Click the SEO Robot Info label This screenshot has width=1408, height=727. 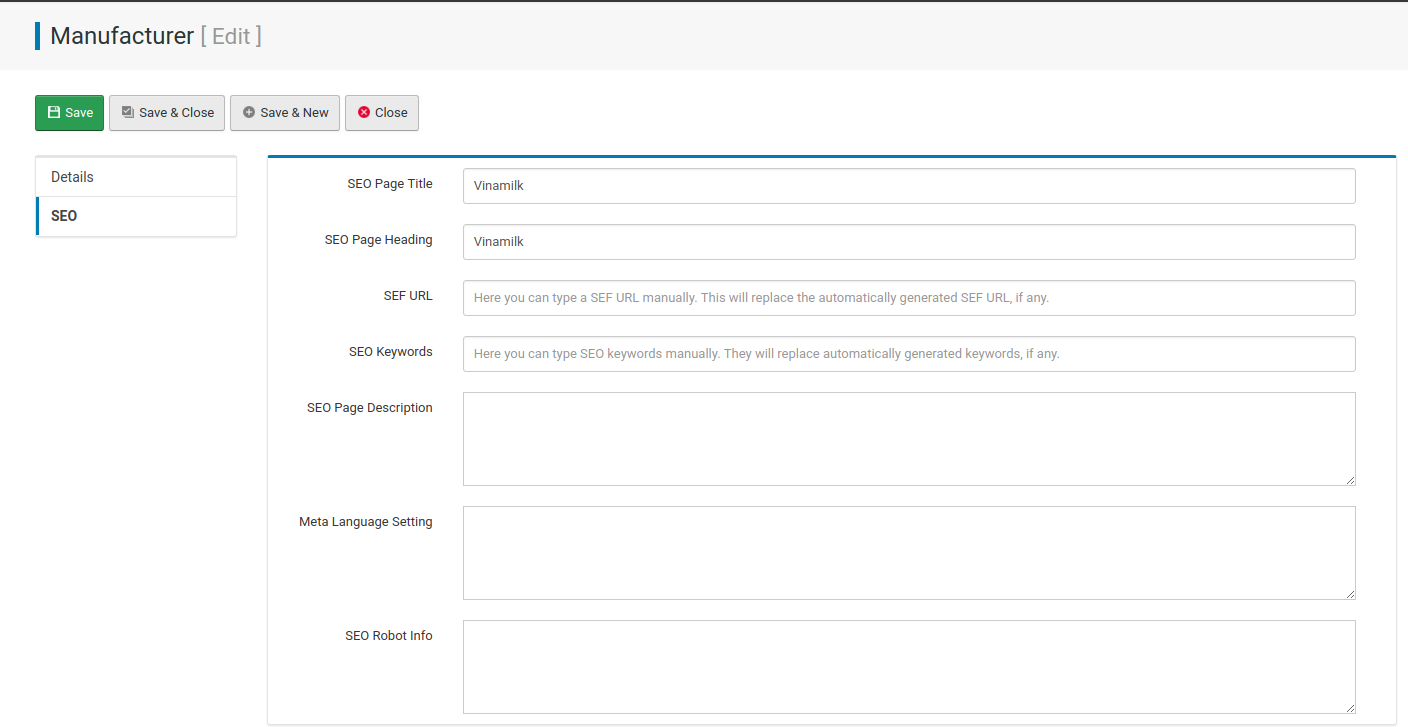point(389,636)
